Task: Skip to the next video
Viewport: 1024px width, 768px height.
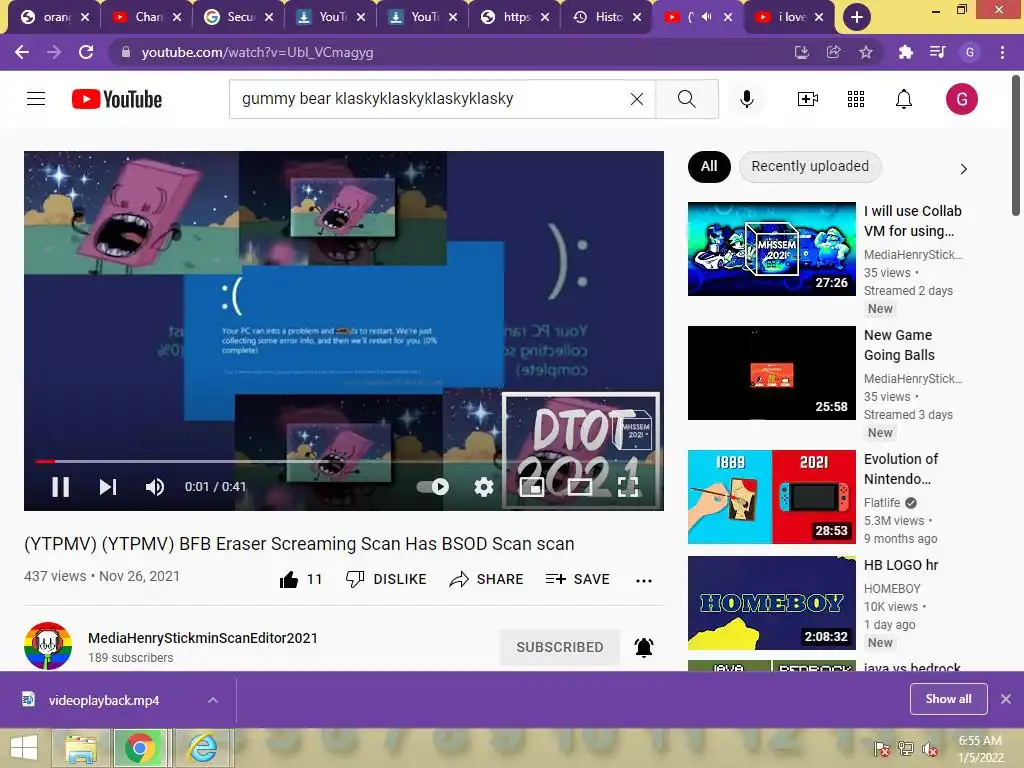Action: (108, 487)
